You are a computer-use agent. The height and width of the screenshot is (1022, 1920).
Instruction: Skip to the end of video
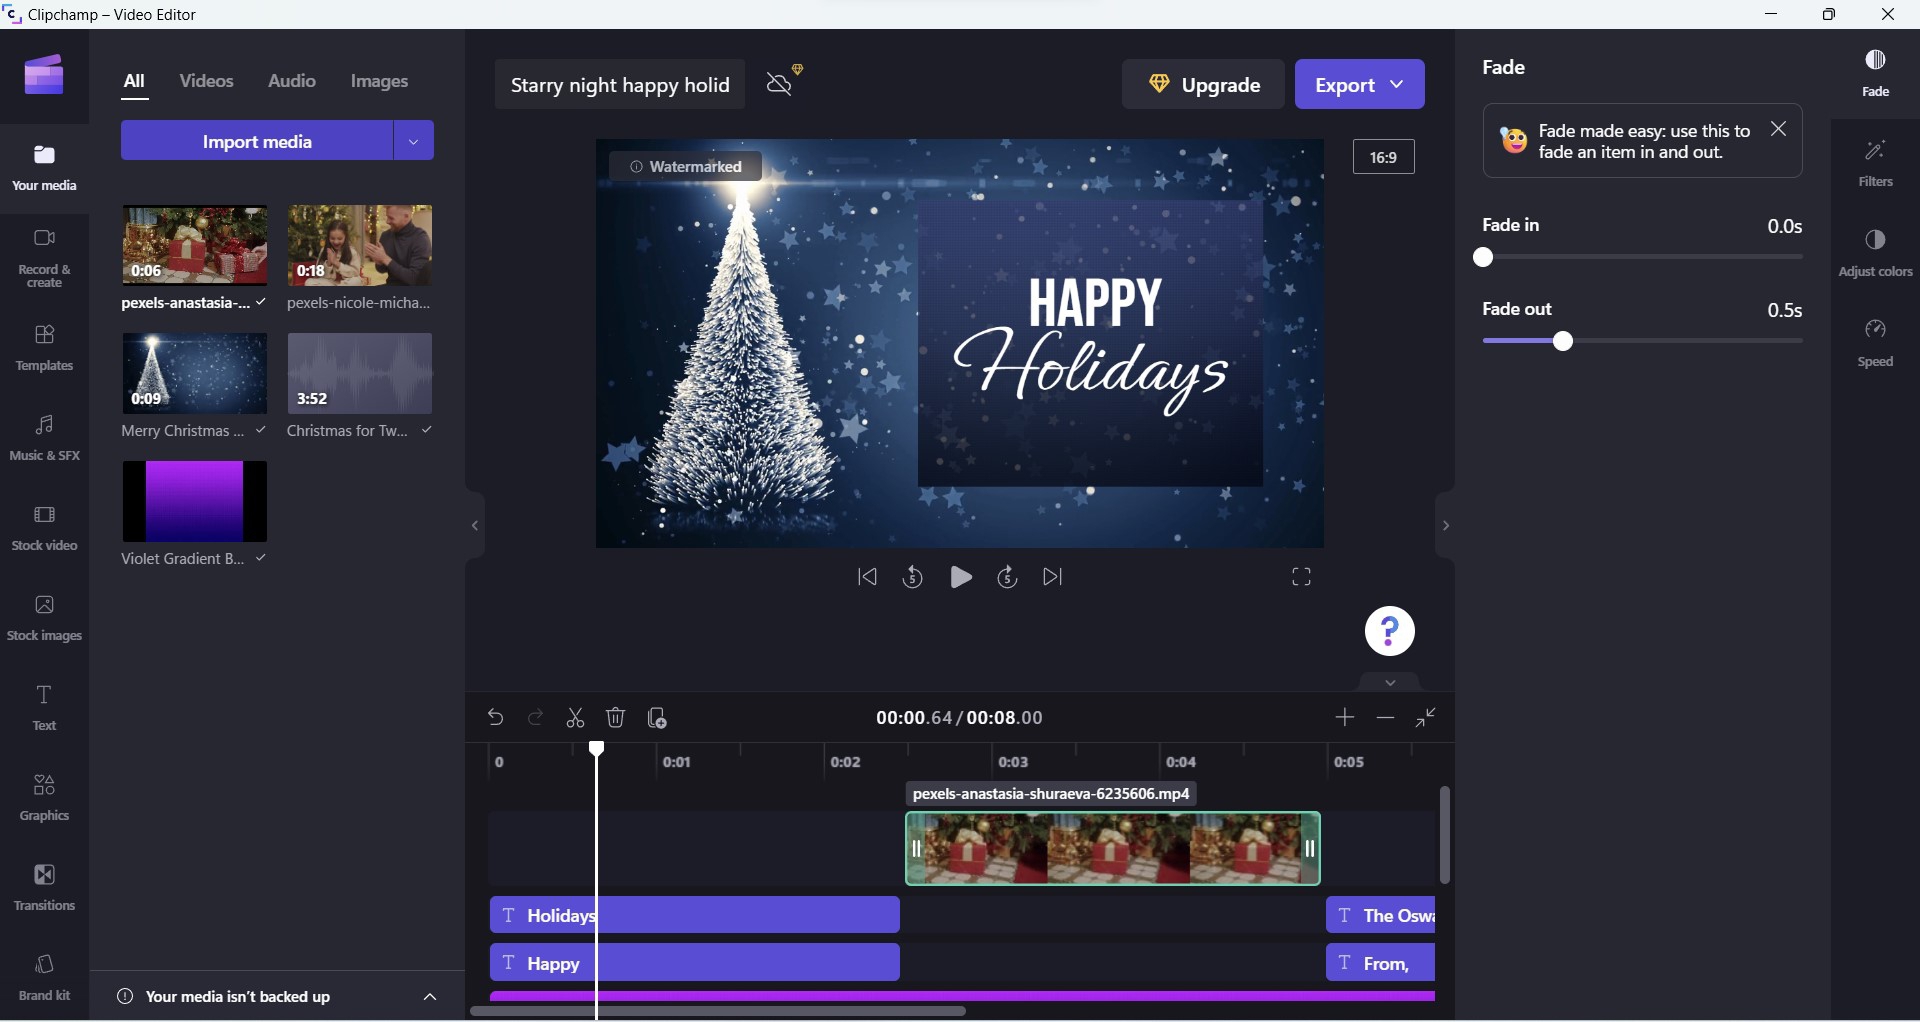tap(1053, 577)
